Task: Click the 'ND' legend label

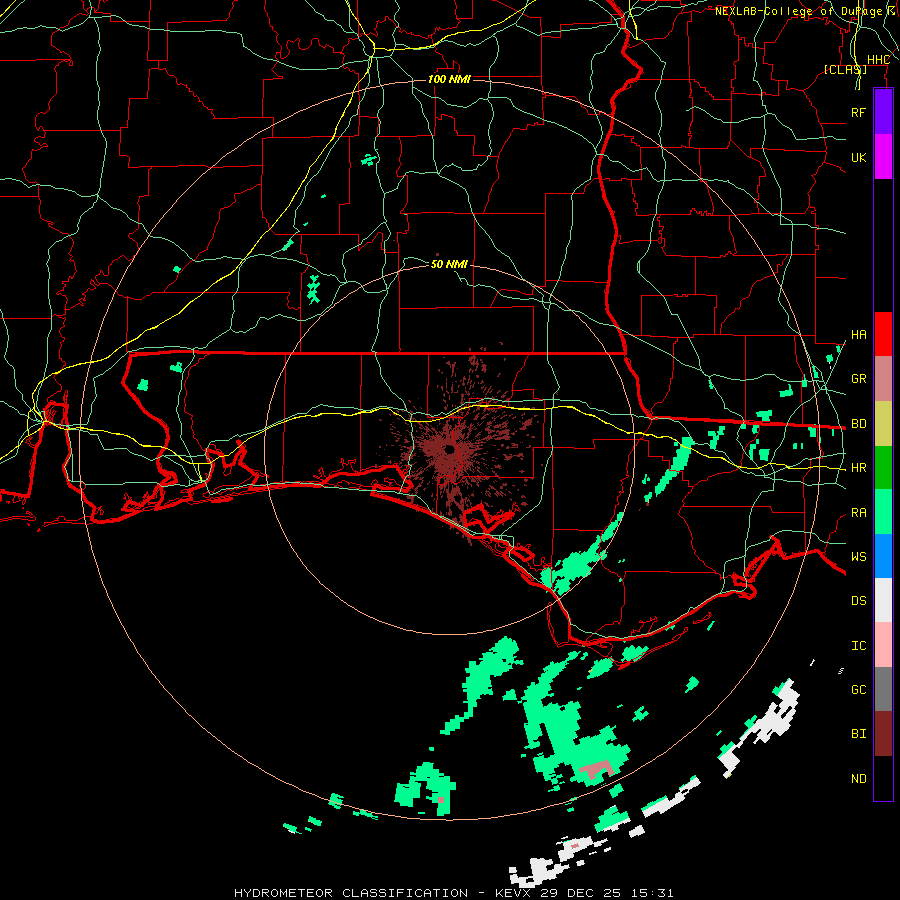Action: pos(858,779)
